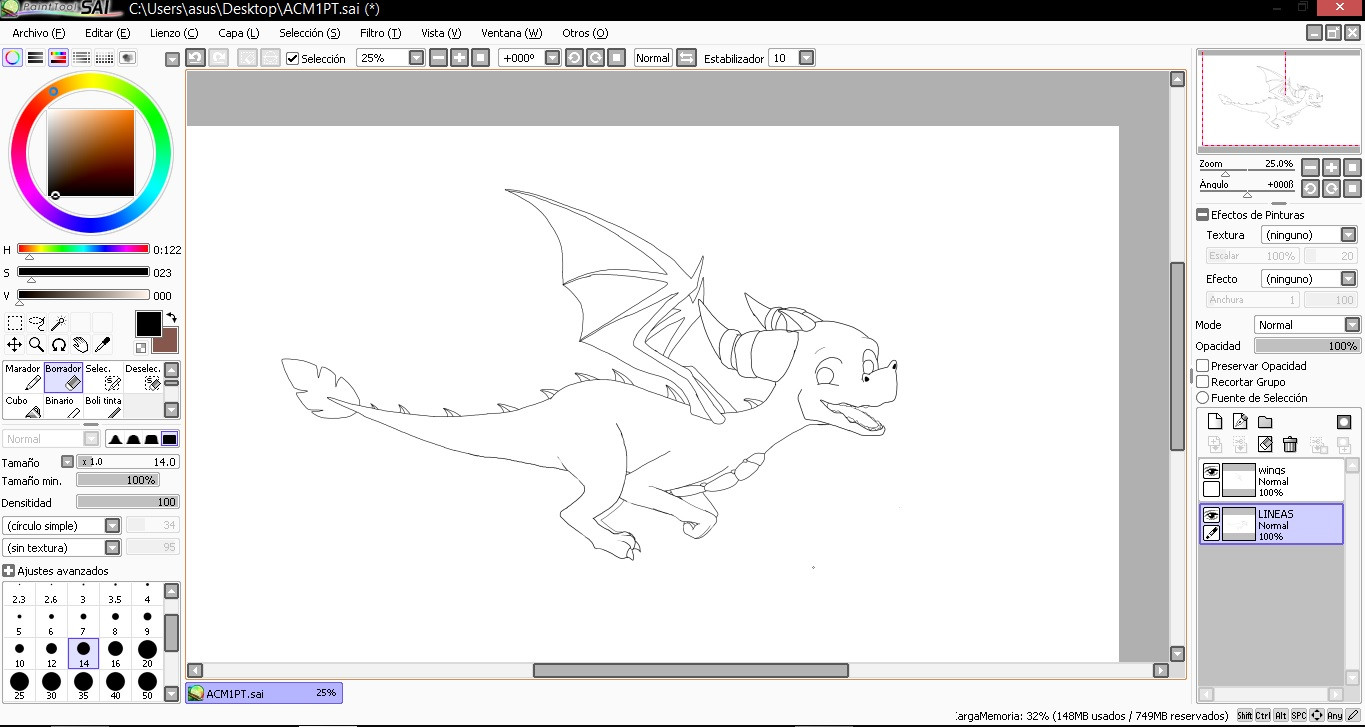This screenshot has height=727, width=1365.
Task: Create a new layer folder
Action: [1265, 422]
